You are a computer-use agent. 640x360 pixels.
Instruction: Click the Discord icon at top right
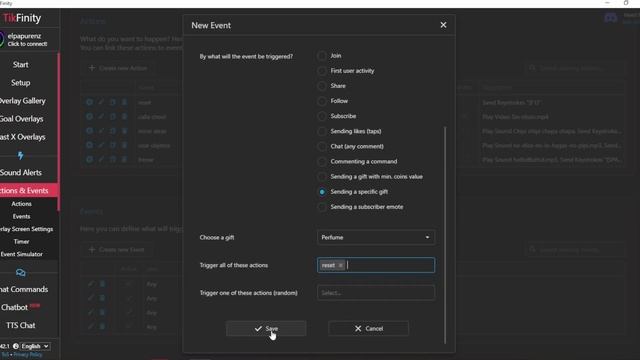click(611, 18)
